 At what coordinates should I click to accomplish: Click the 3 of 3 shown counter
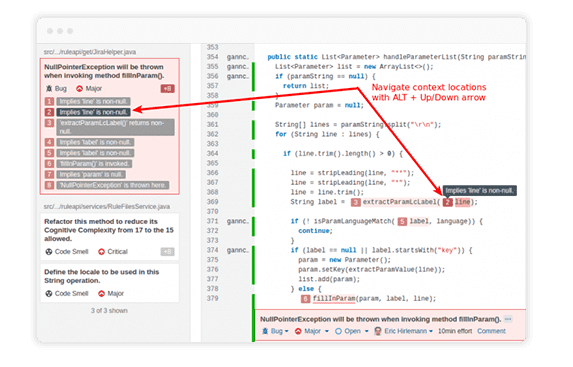click(109, 310)
